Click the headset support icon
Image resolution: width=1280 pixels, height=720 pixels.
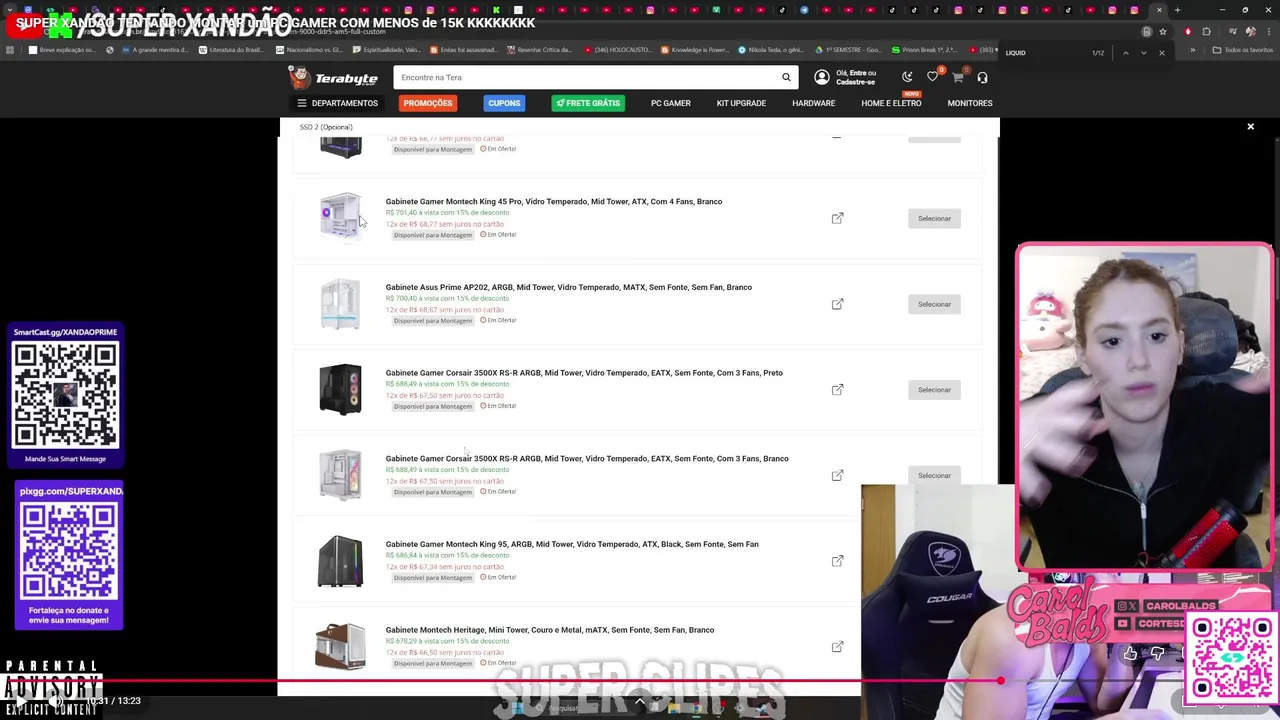[x=982, y=77]
